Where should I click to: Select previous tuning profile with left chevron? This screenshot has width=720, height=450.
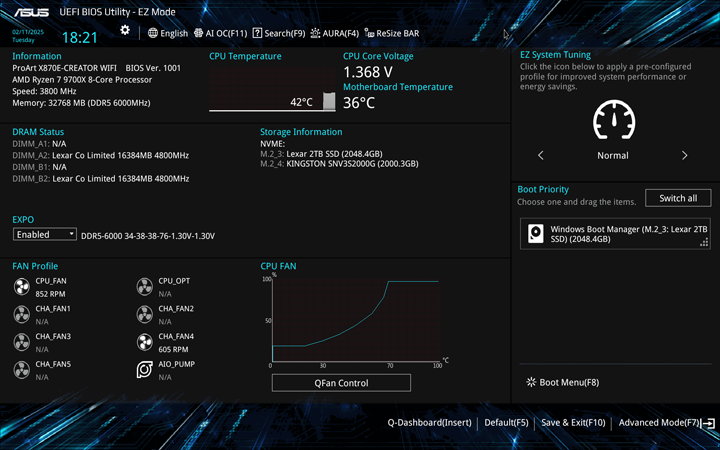tap(541, 155)
